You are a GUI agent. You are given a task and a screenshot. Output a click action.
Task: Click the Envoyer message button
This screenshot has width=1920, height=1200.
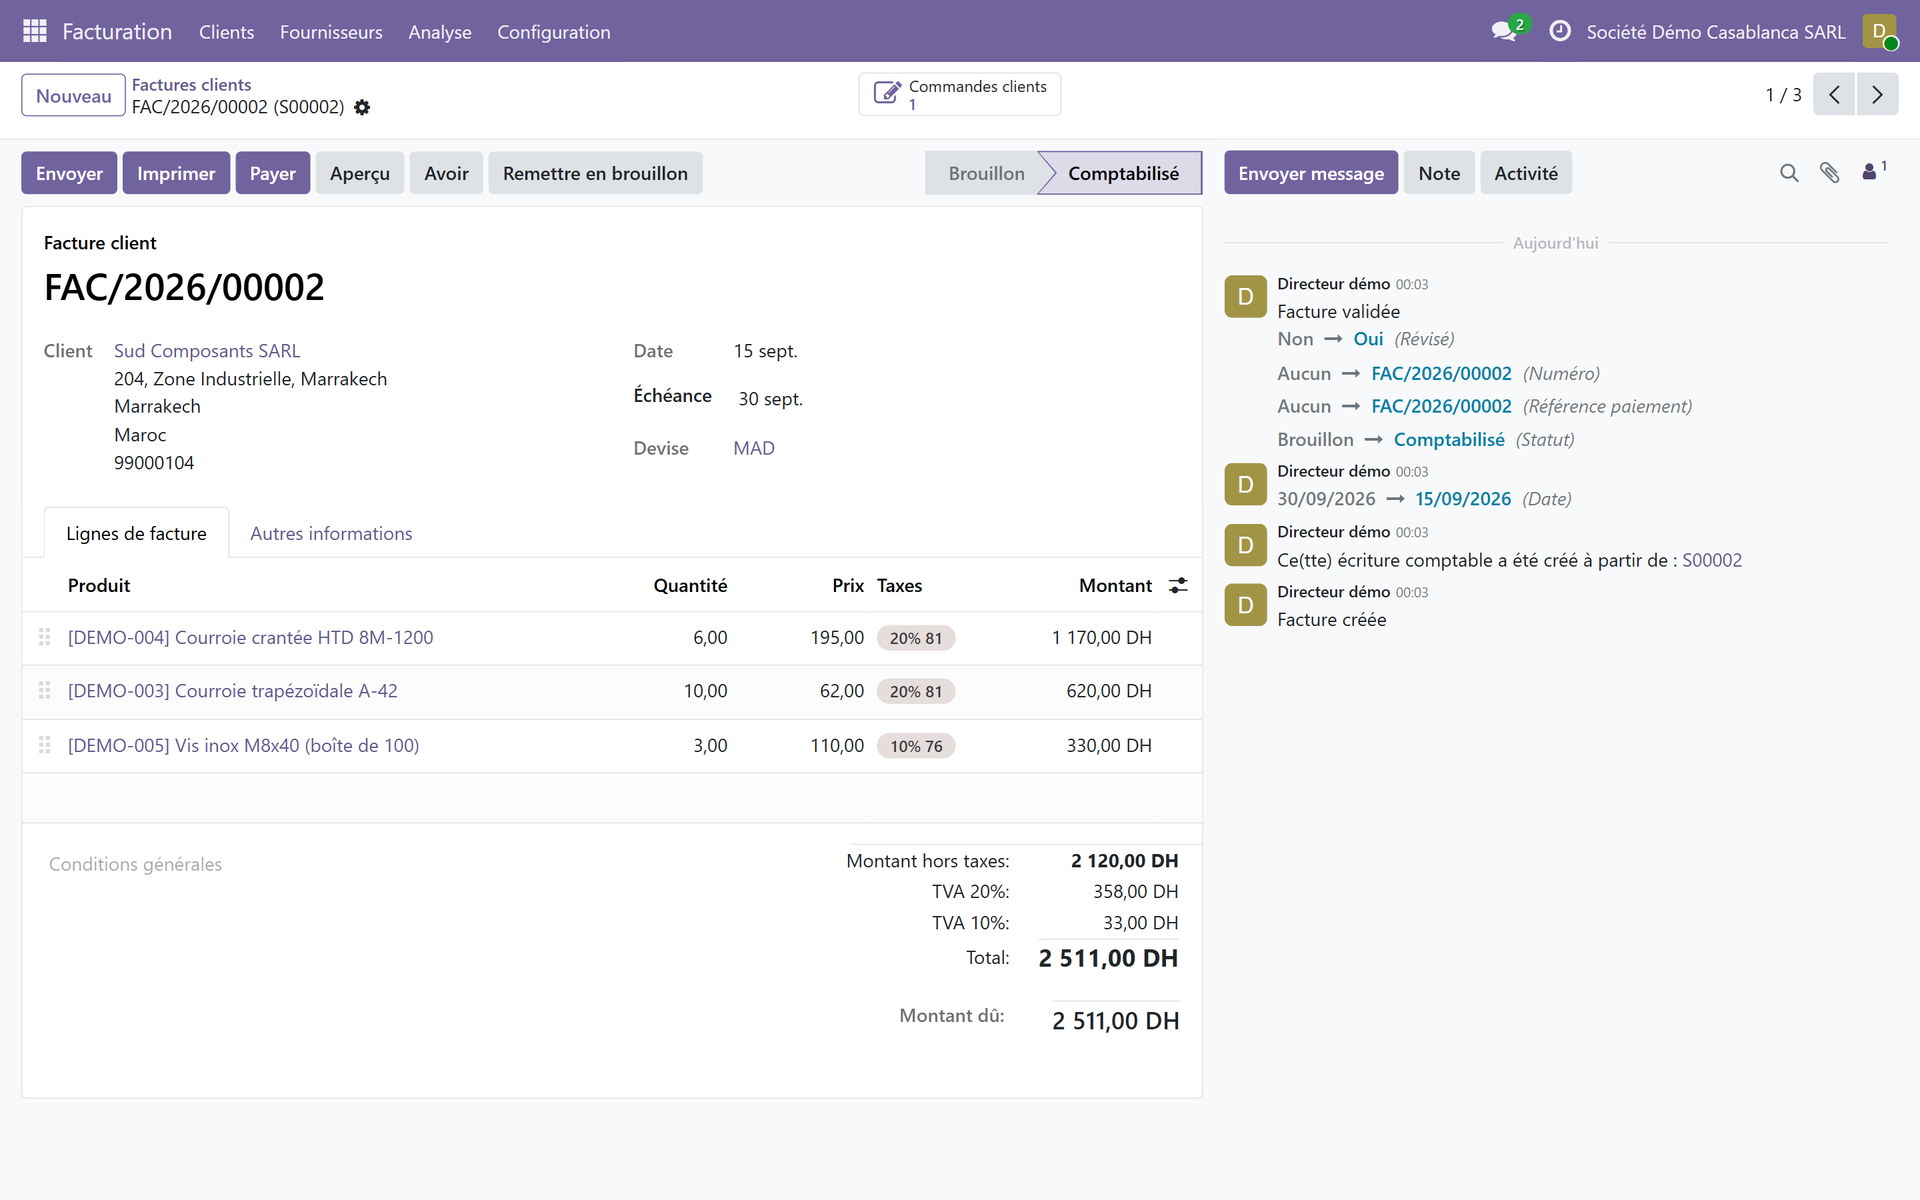[1311, 173]
